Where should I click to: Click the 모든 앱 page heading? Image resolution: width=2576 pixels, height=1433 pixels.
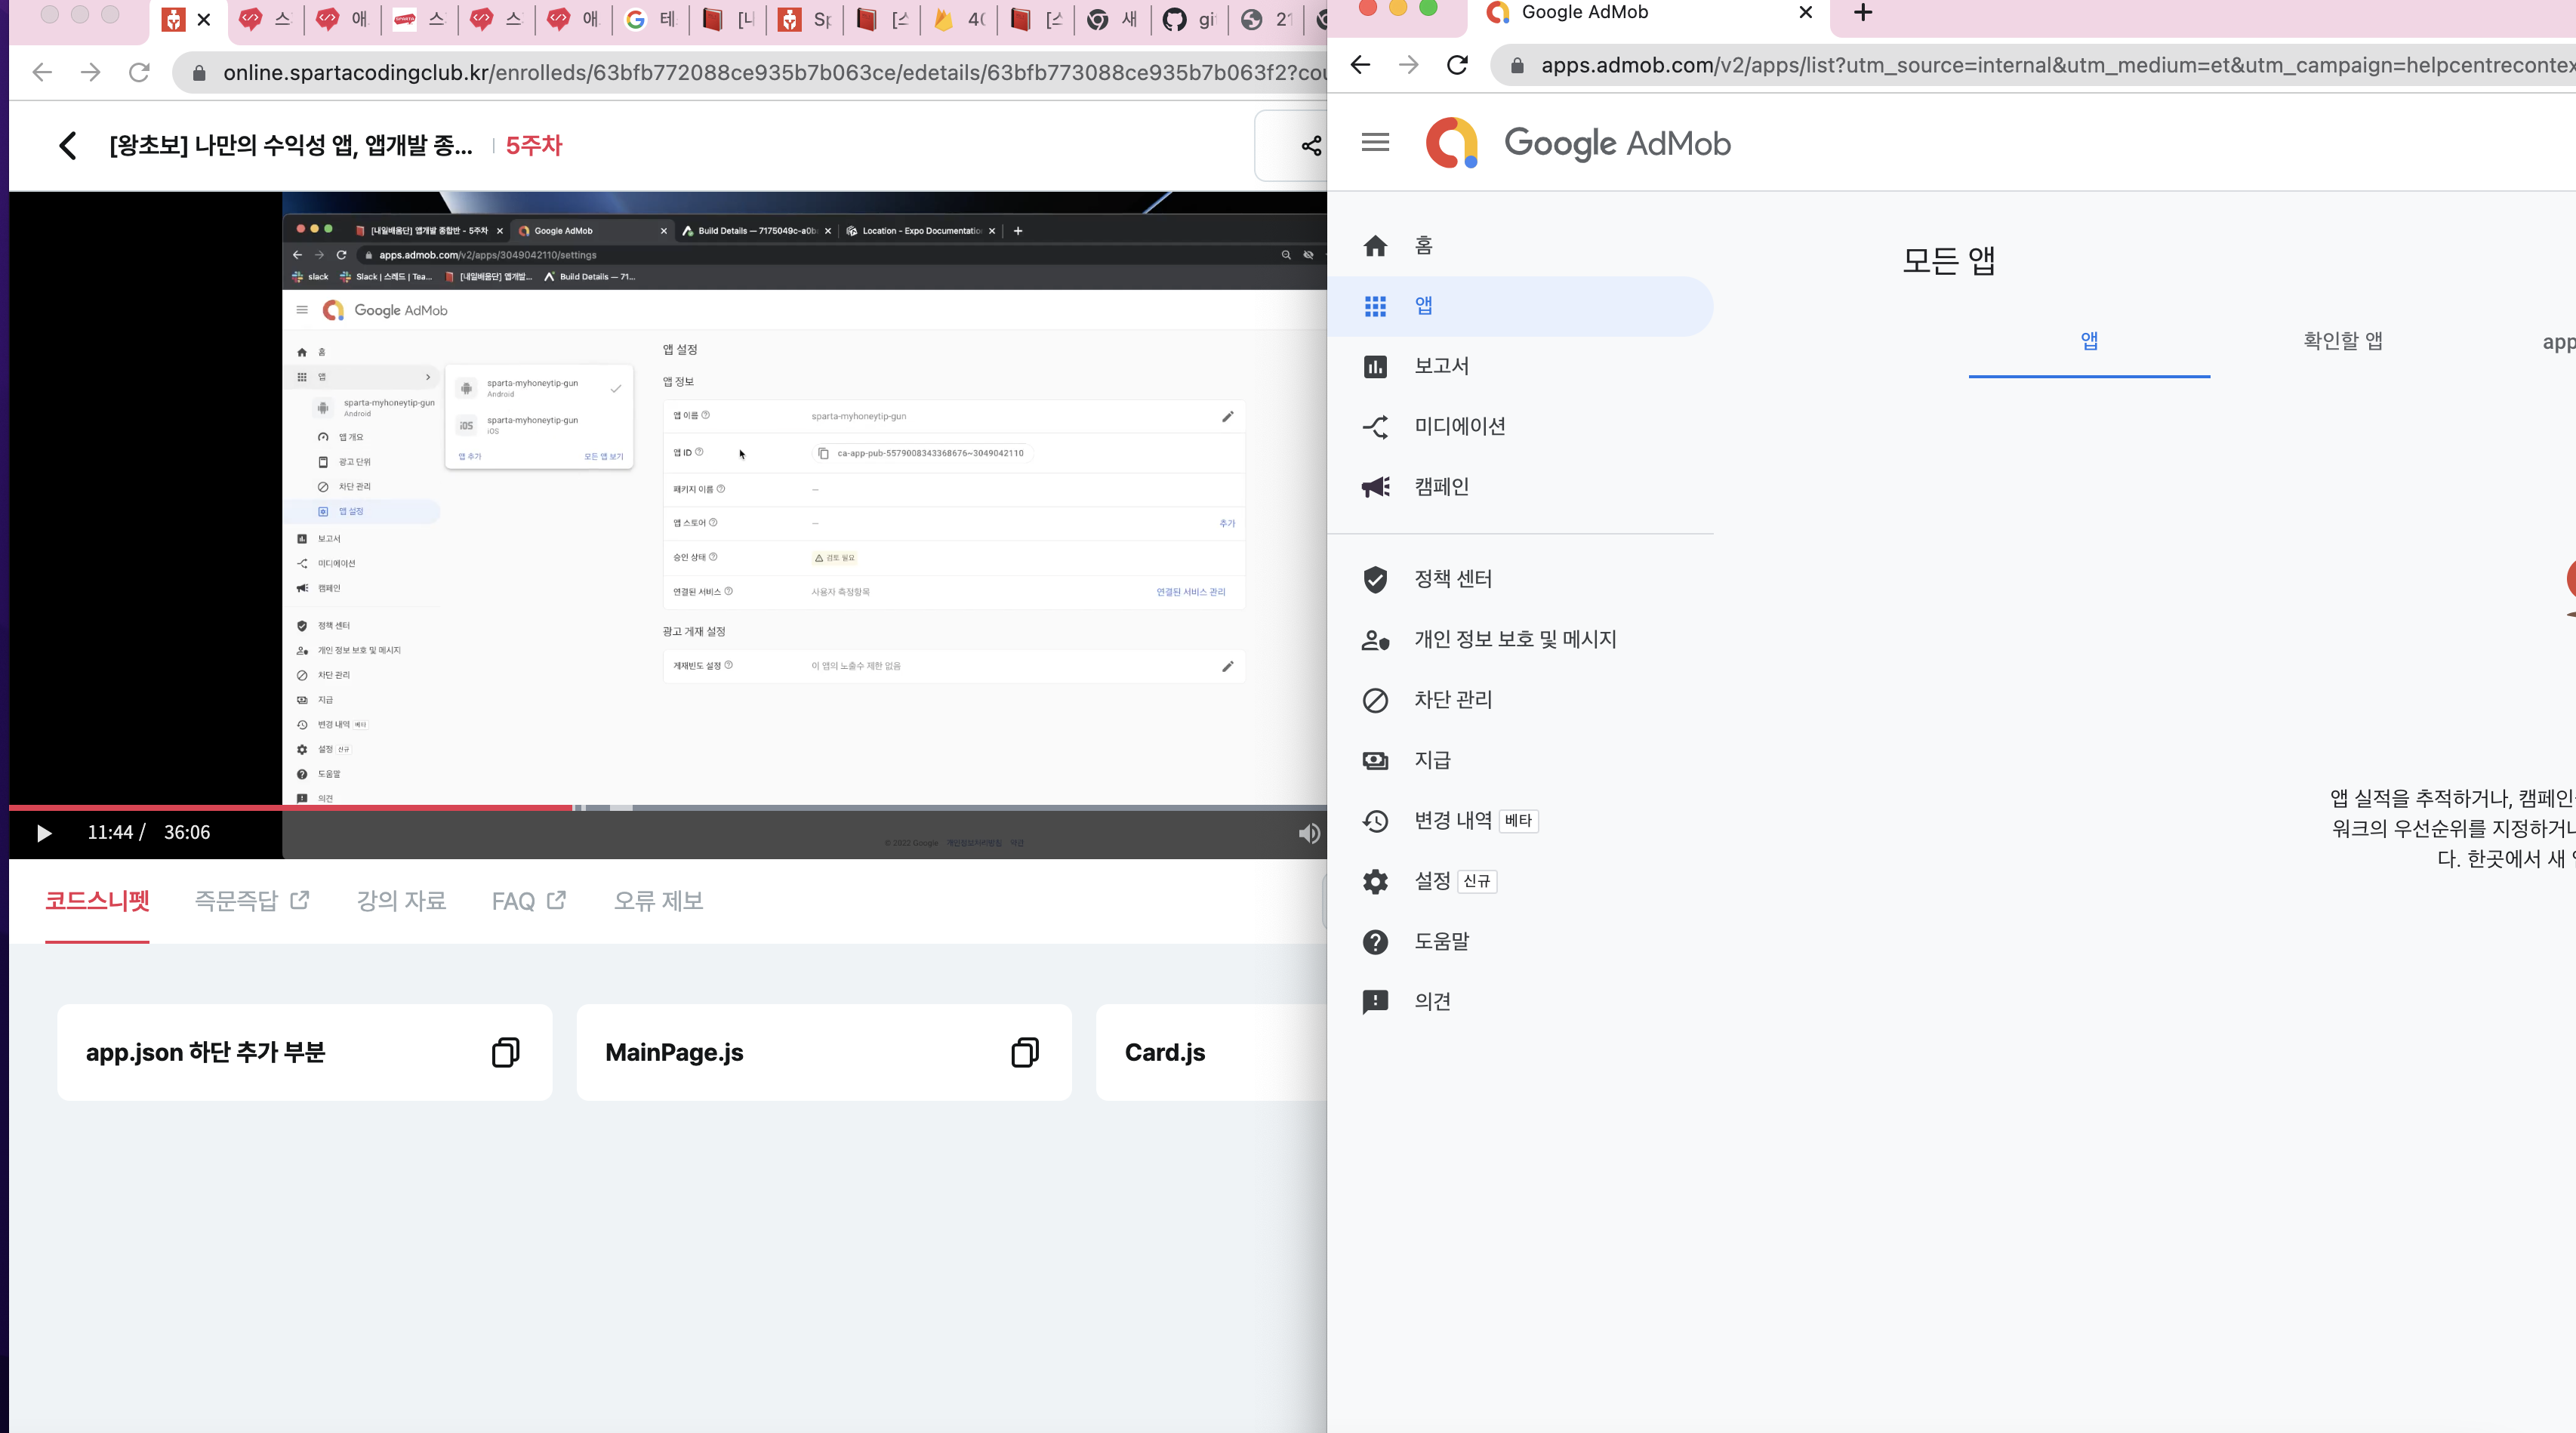pyautogui.click(x=1949, y=261)
